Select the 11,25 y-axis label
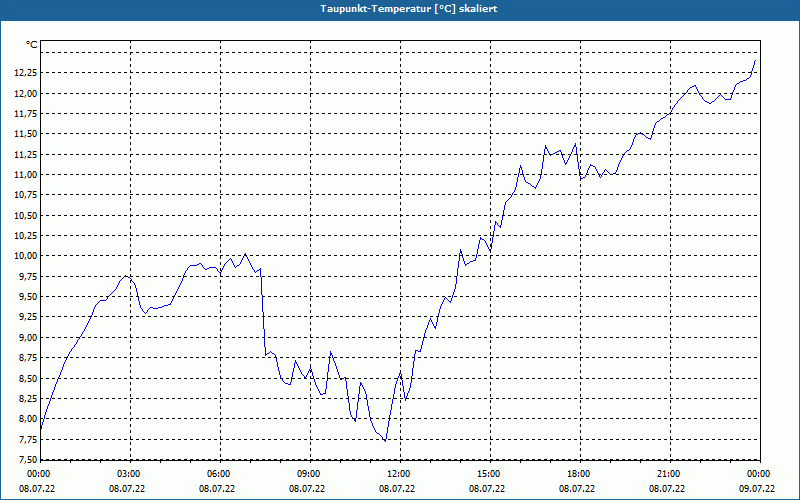The width and height of the screenshot is (800, 500). [x=25, y=155]
